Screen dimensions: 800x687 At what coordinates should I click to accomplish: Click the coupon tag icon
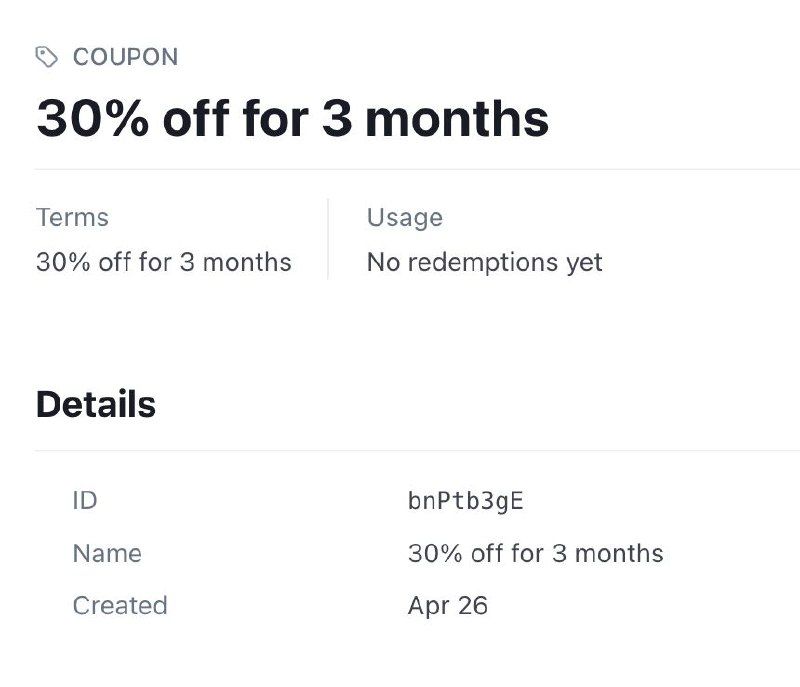pos(46,57)
